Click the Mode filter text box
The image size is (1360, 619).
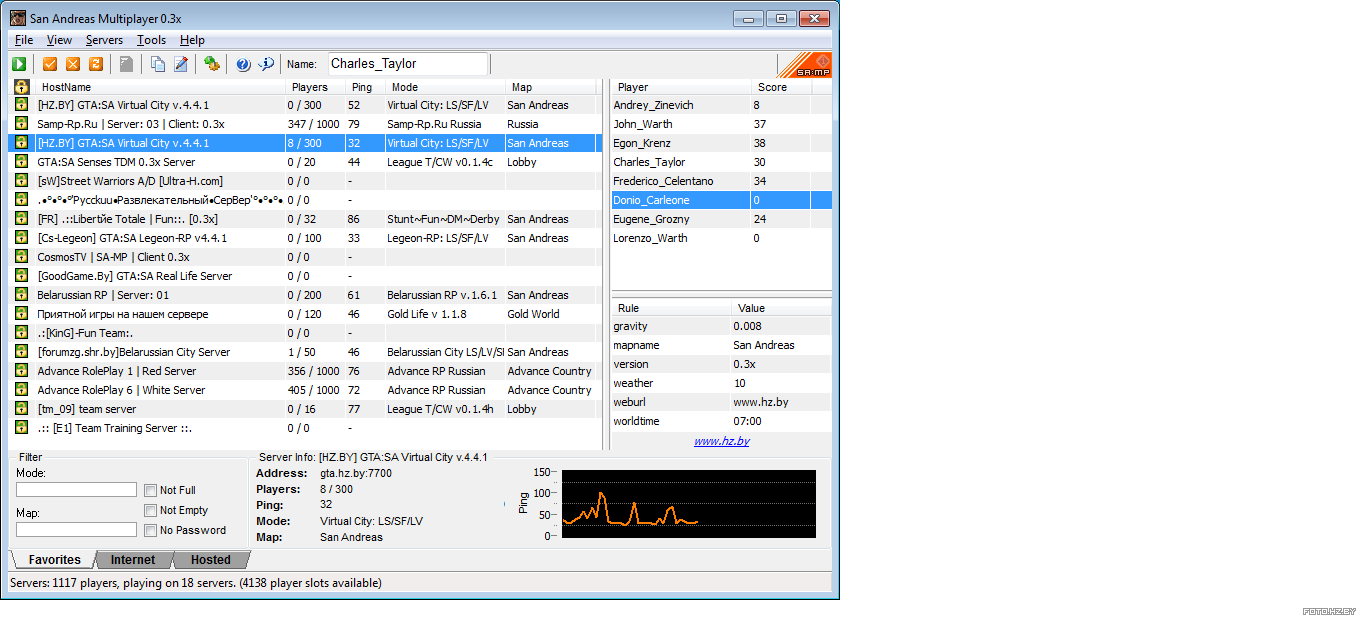pos(76,490)
